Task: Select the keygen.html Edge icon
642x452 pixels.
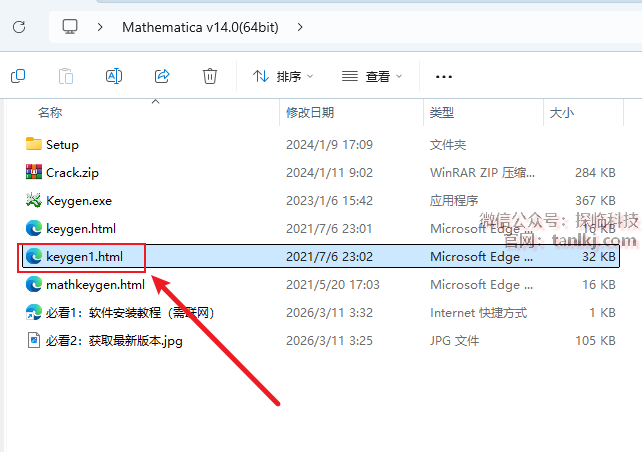Action: [x=34, y=228]
